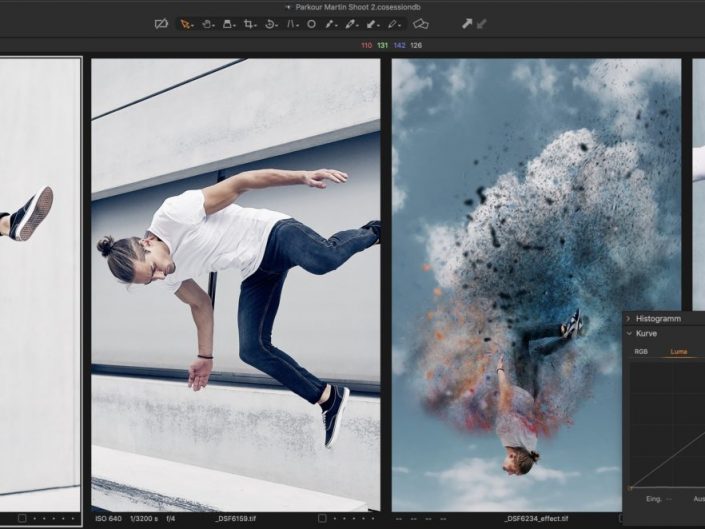Select the Keystone correction tool
The image size is (705, 529).
coord(292,24)
